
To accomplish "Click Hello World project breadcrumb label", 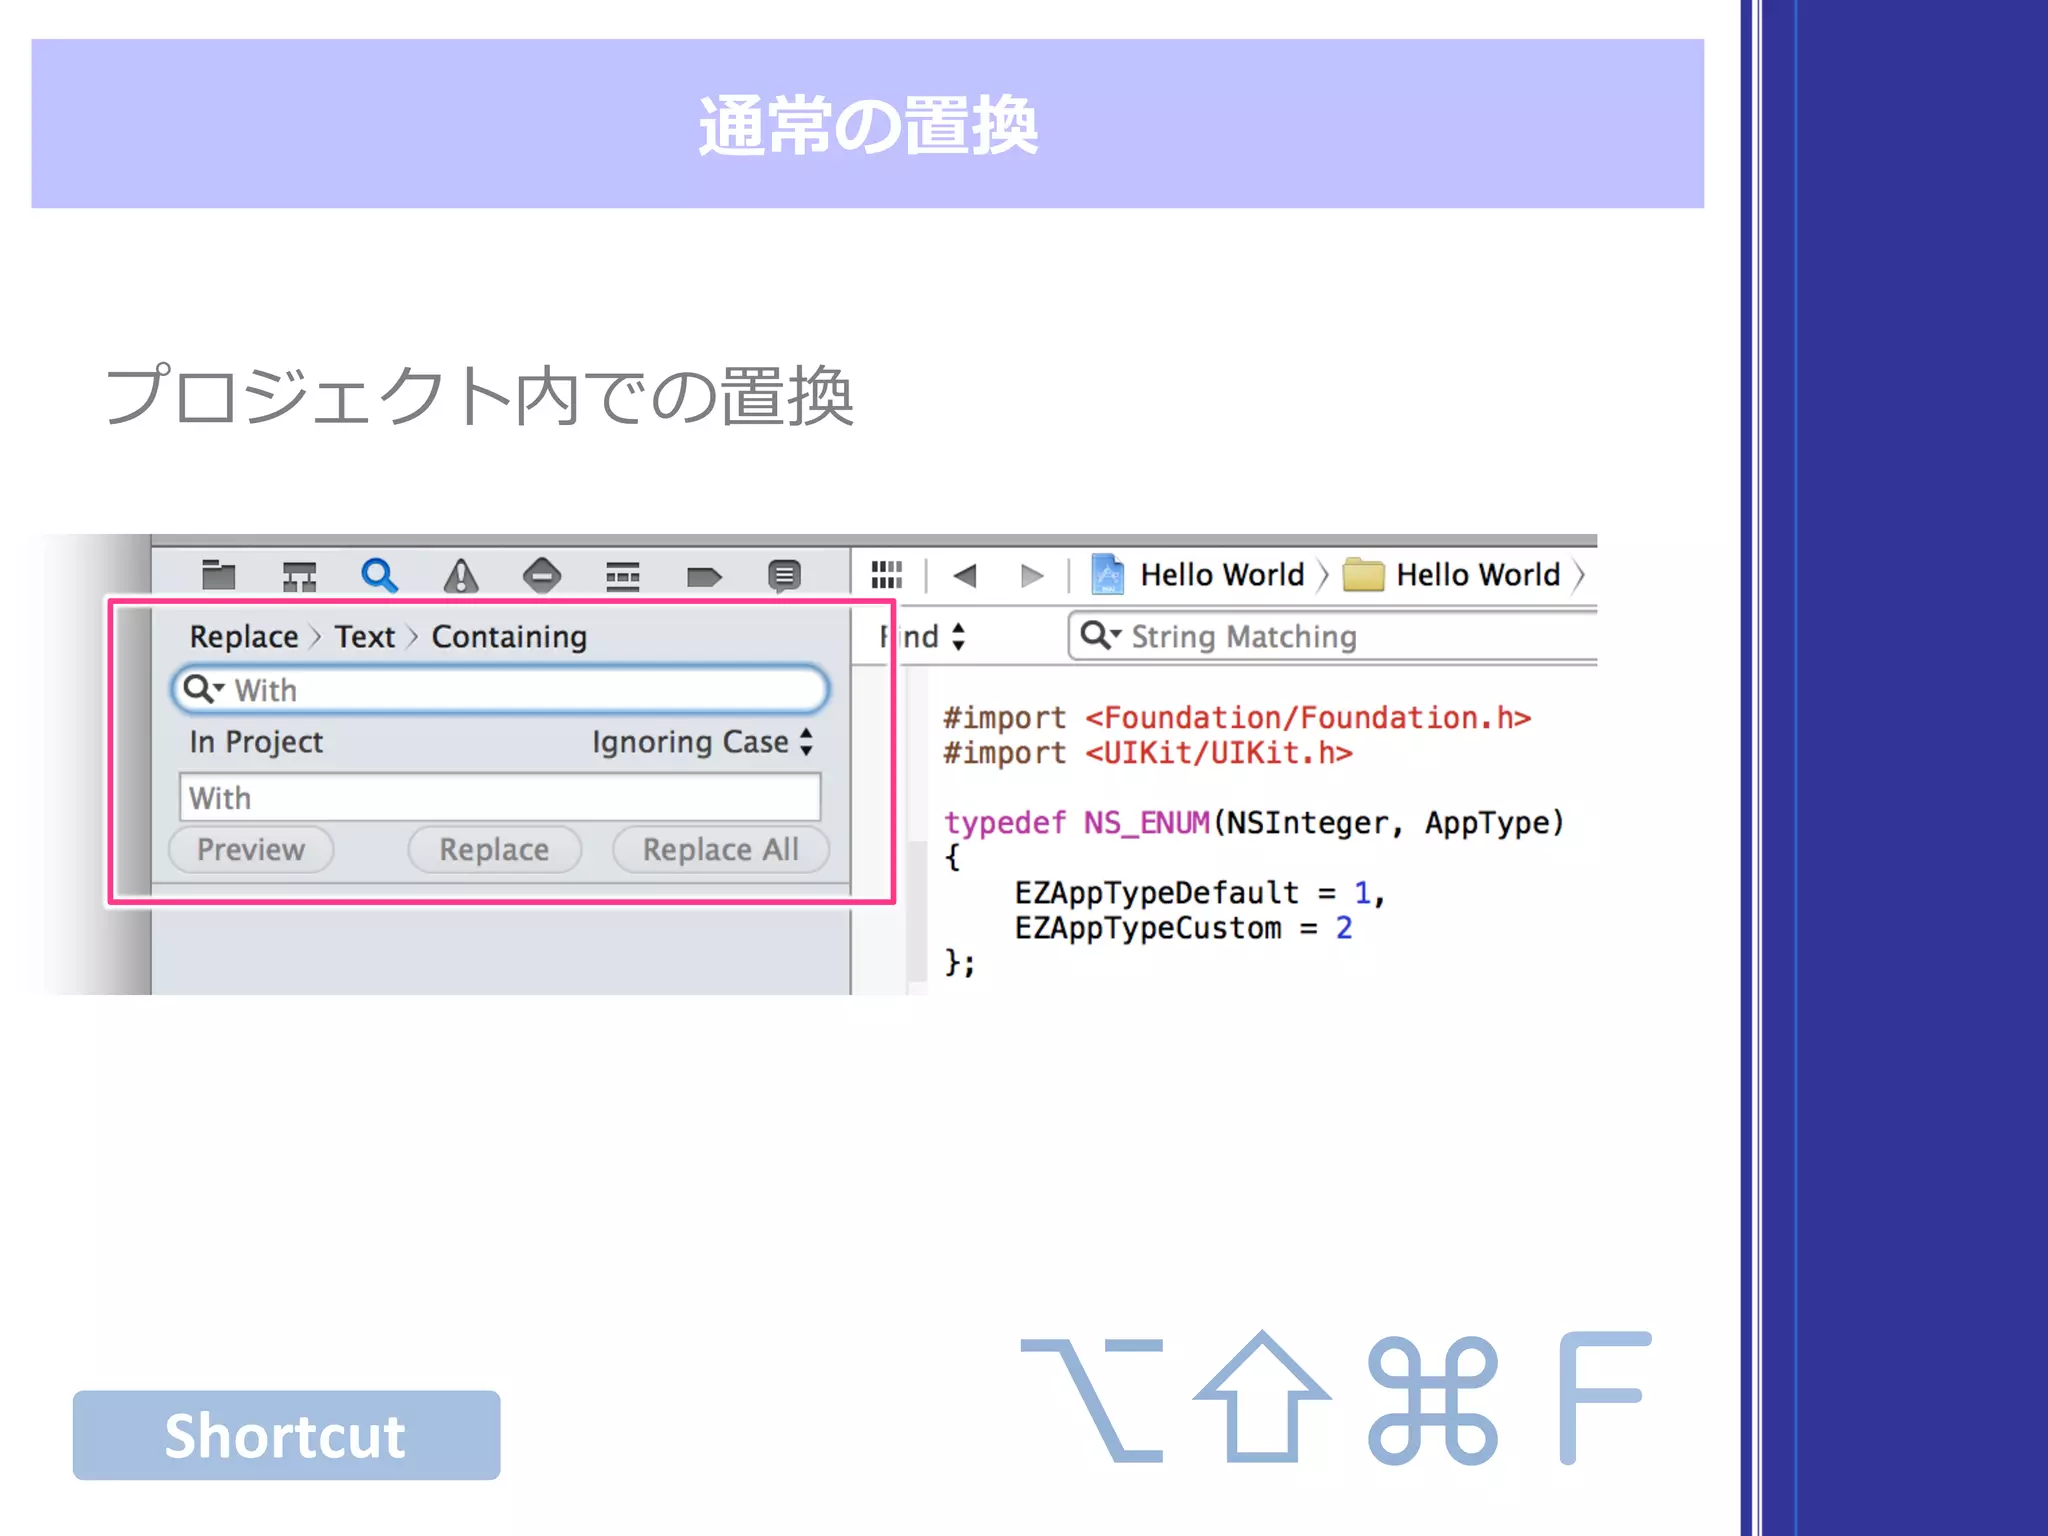I will click(x=1222, y=575).
